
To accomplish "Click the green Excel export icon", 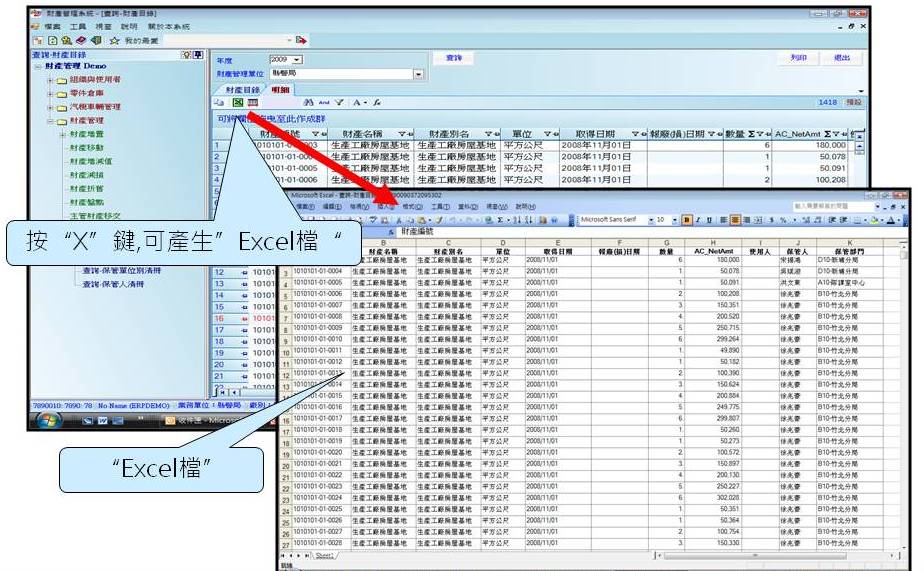I will pos(238,102).
